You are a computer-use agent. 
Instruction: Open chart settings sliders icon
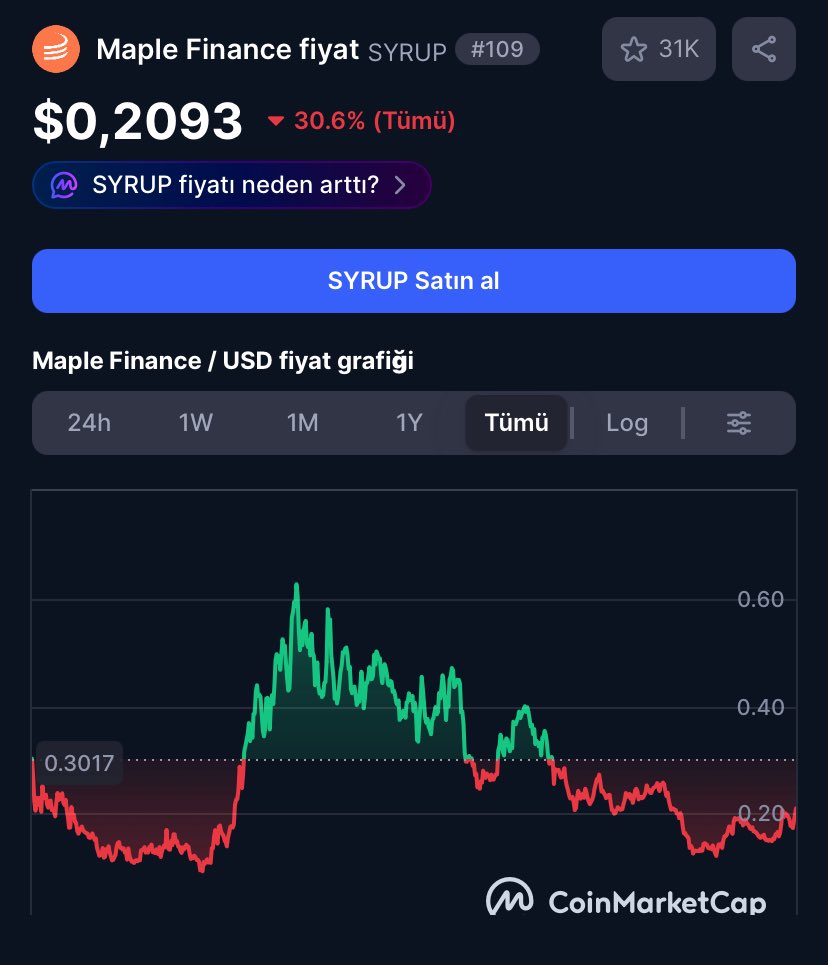[739, 423]
